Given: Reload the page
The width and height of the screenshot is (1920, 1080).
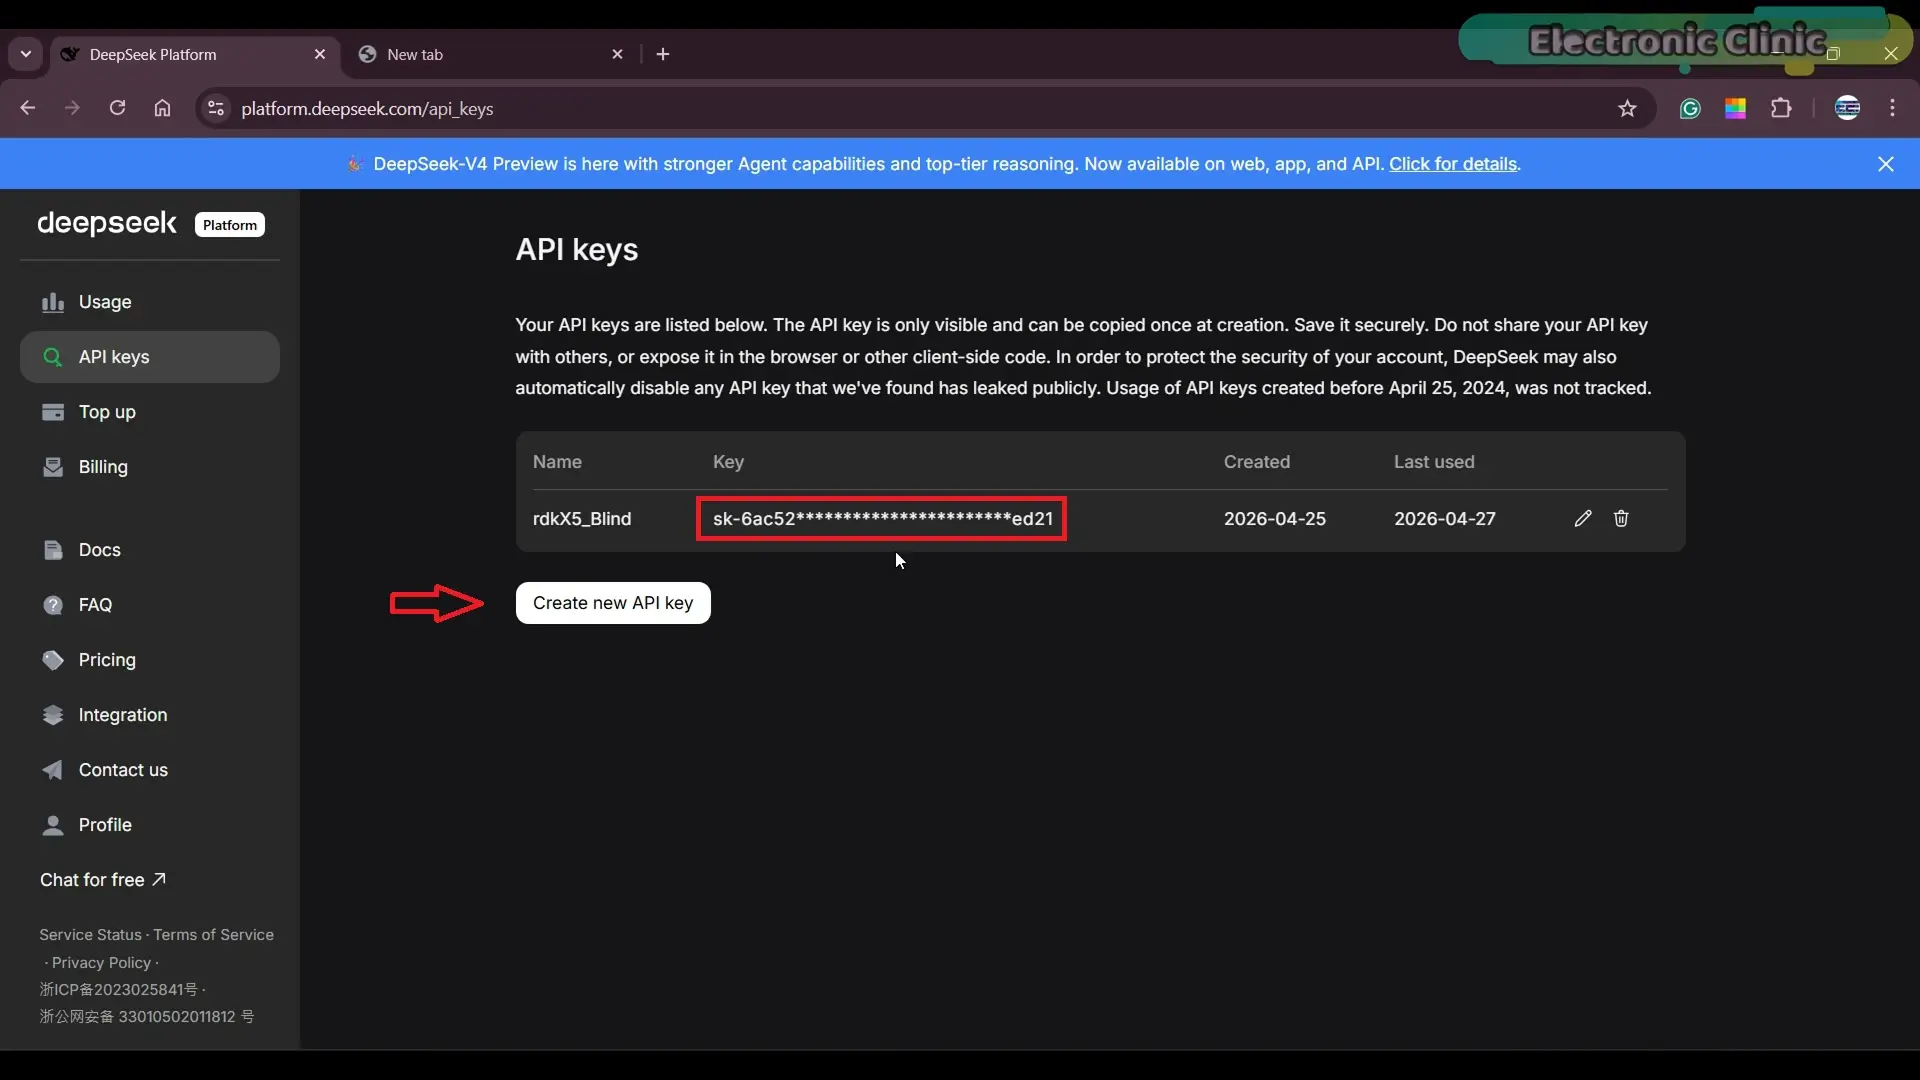Looking at the screenshot, I should (117, 108).
